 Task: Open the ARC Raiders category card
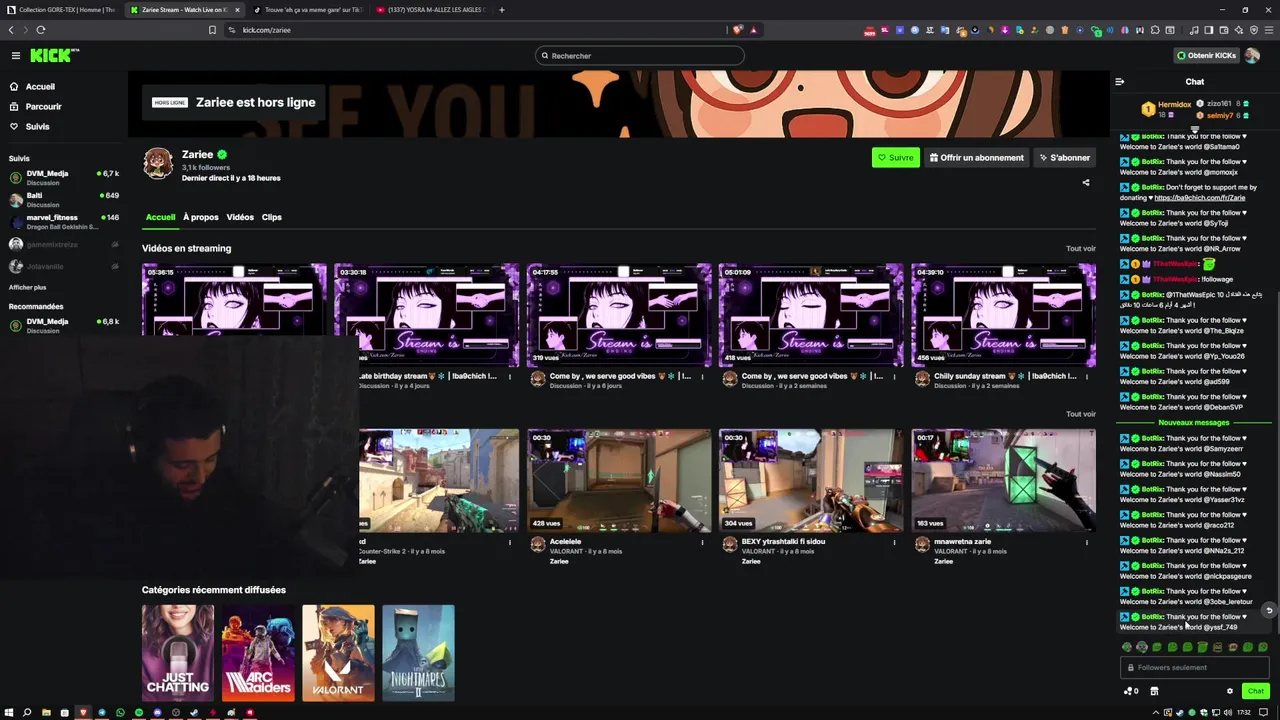pyautogui.click(x=258, y=652)
